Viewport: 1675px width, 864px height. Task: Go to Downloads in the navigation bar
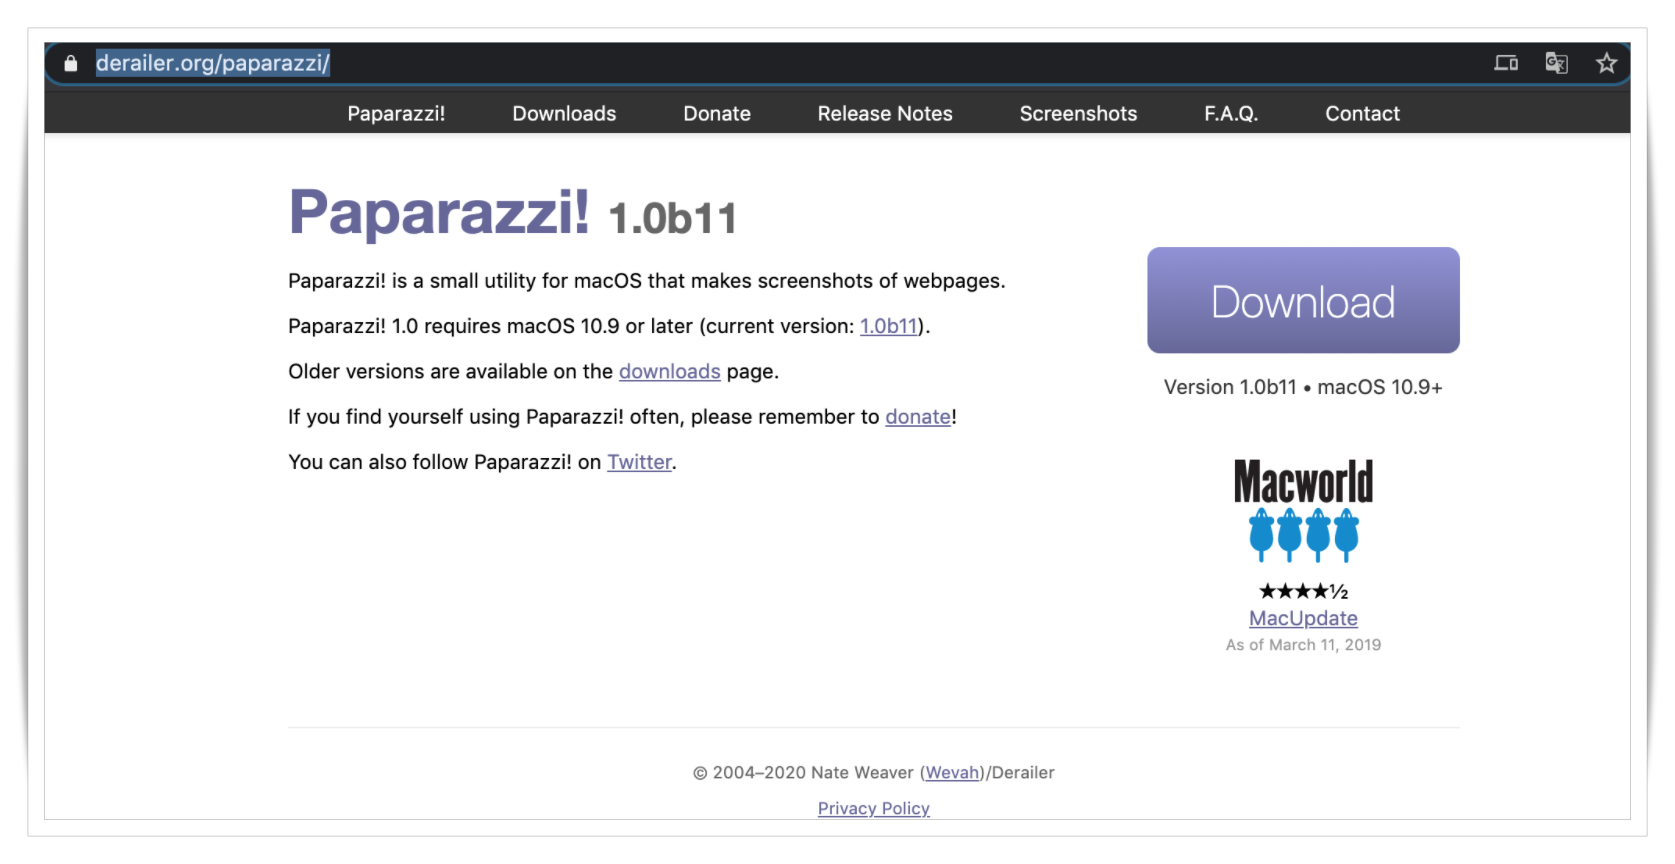[x=564, y=114]
